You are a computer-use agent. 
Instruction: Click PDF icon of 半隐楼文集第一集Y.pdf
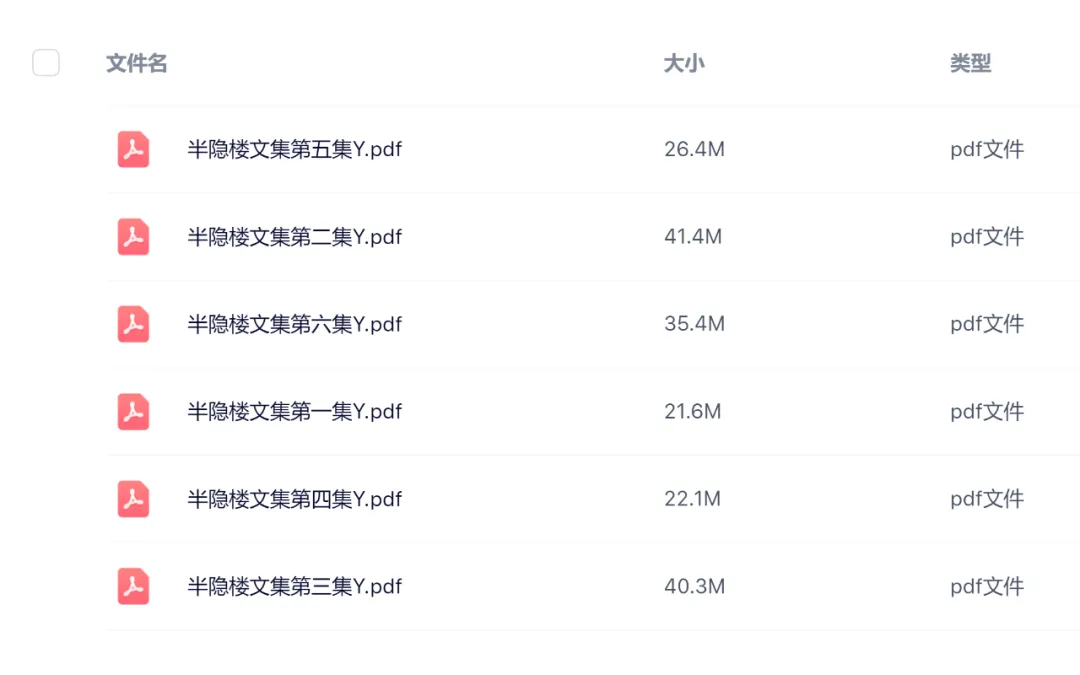(133, 411)
